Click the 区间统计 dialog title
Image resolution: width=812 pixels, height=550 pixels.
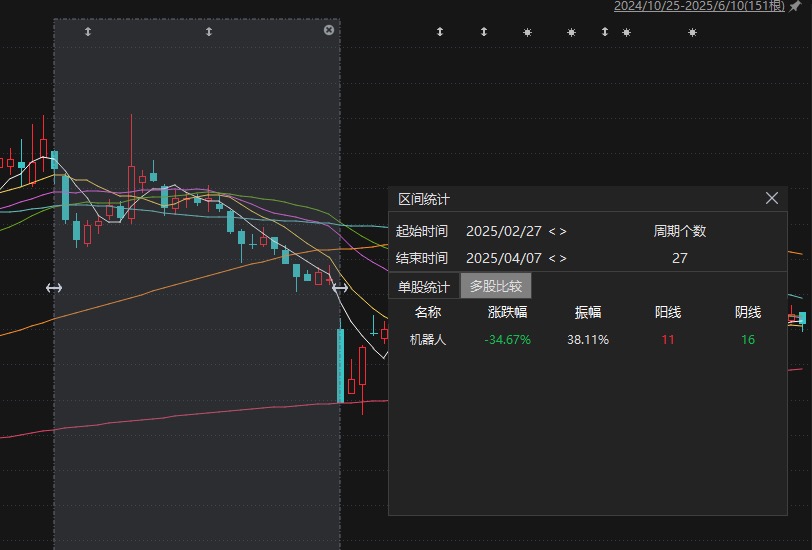click(x=424, y=199)
